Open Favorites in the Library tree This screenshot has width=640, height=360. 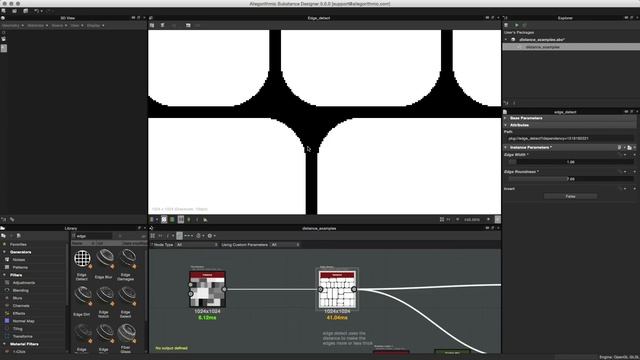[x=18, y=244]
